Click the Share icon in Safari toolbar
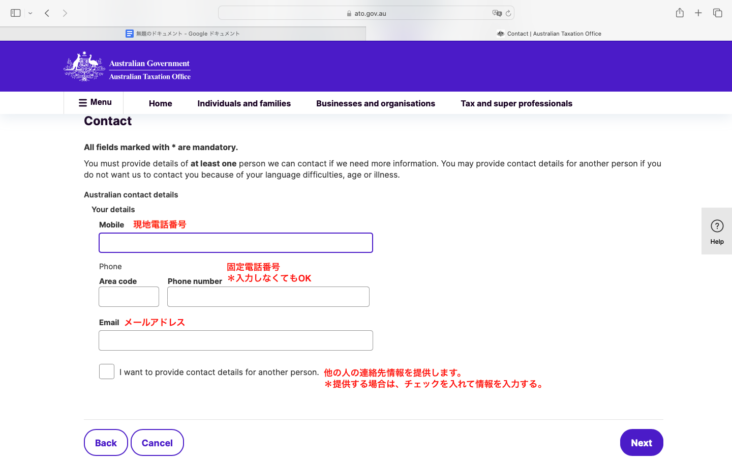Screen dimensions: 732x458 tap(679, 13)
